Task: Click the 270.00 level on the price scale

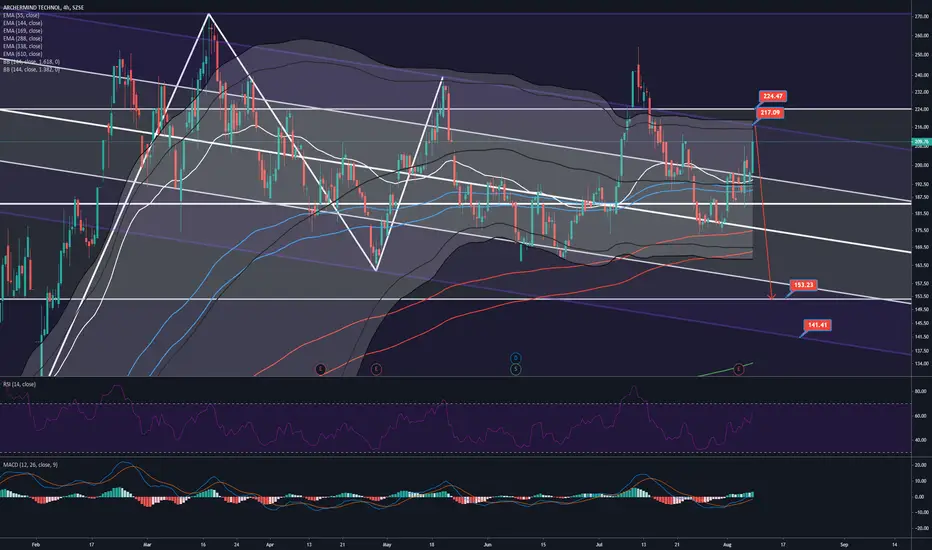Action: click(921, 17)
